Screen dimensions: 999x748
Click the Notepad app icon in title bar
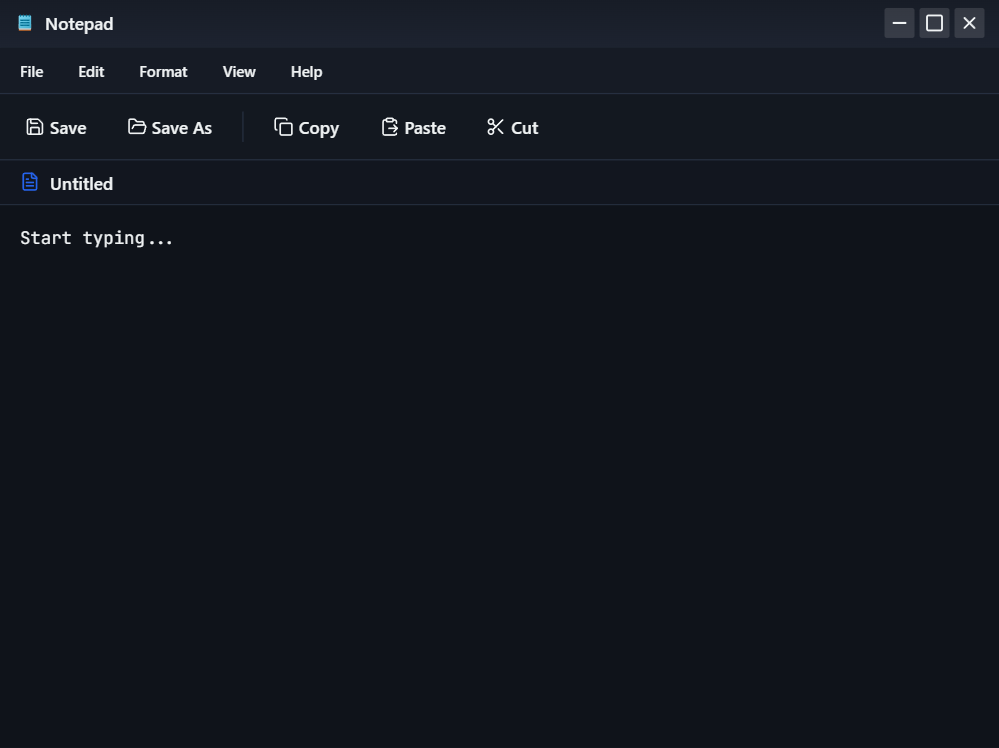pyautogui.click(x=25, y=24)
